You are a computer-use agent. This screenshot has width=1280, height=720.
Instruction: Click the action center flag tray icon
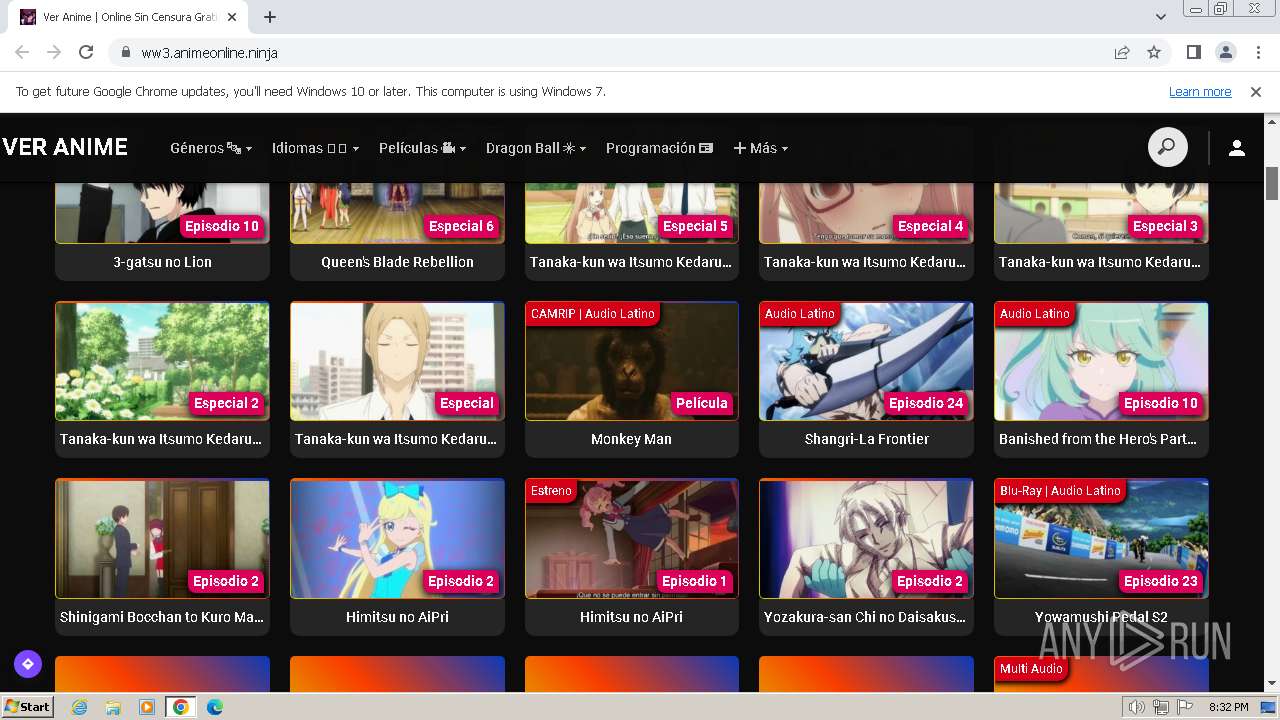(1185, 707)
